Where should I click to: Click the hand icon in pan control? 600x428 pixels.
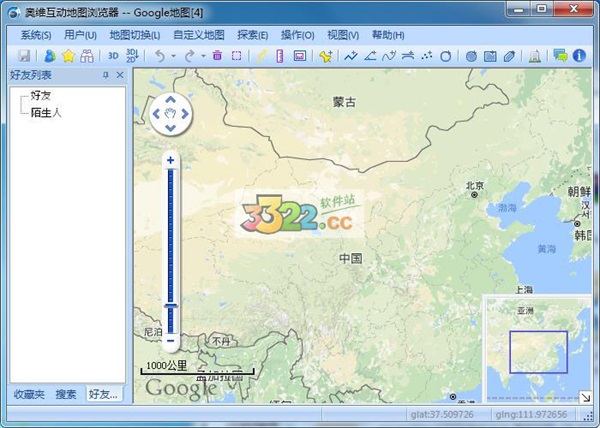point(171,113)
